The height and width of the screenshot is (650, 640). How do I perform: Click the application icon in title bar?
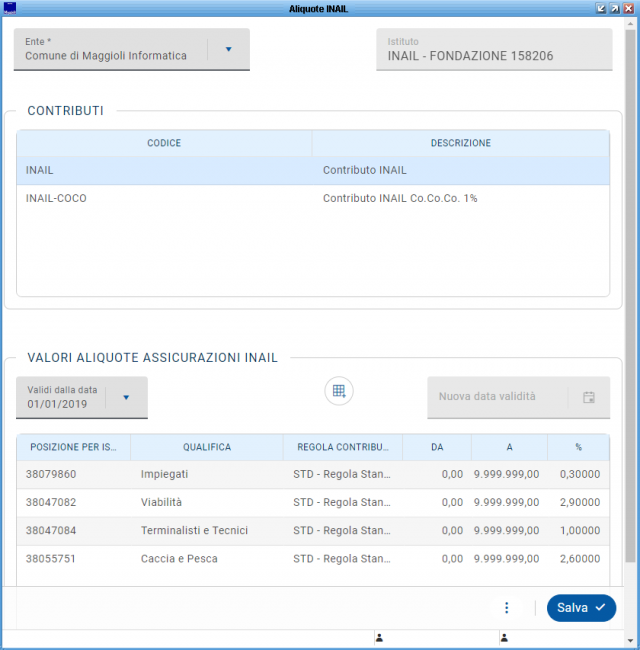click(10, 8)
